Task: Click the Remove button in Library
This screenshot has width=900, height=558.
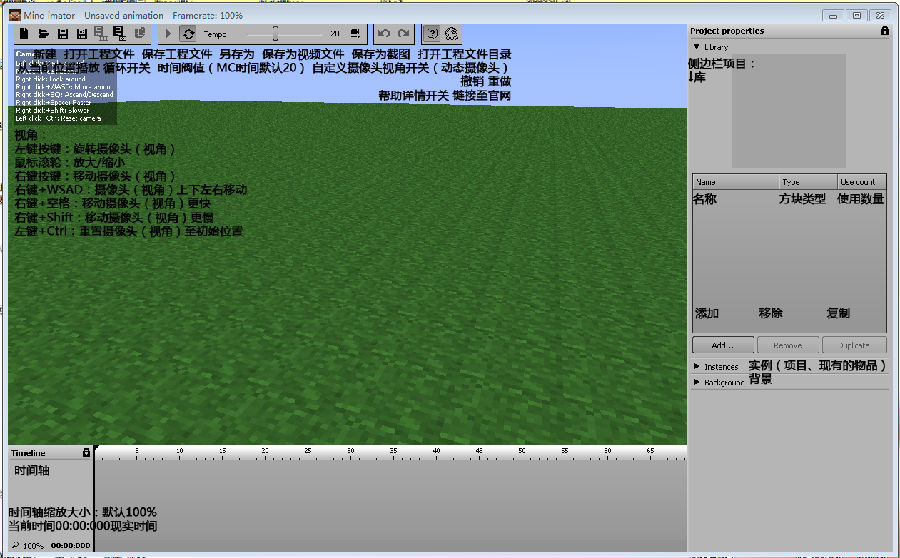Action: point(788,345)
